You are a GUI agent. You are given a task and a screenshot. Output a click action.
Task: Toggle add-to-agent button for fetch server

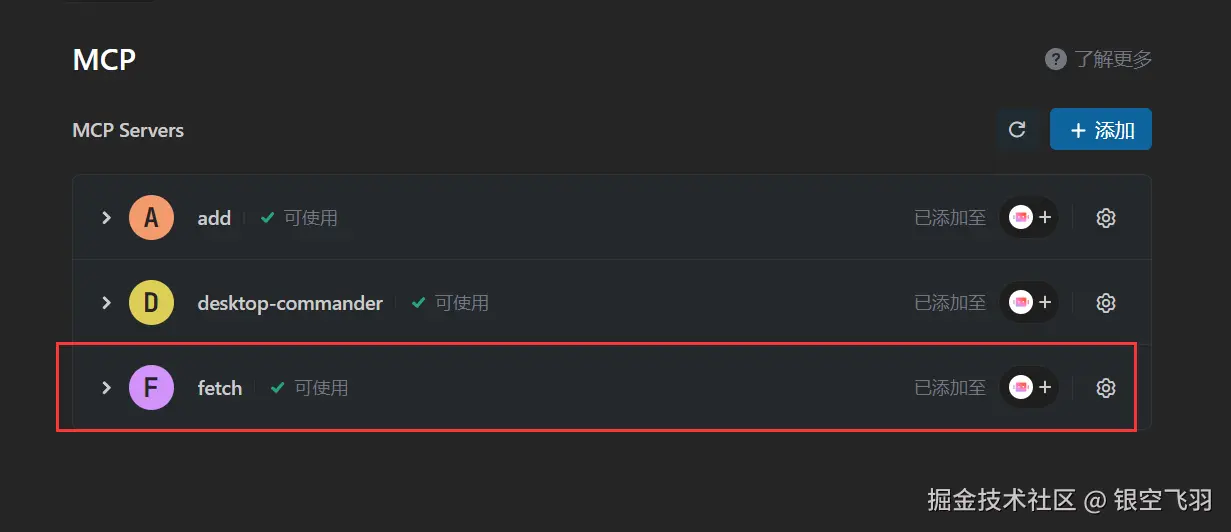tap(1030, 388)
